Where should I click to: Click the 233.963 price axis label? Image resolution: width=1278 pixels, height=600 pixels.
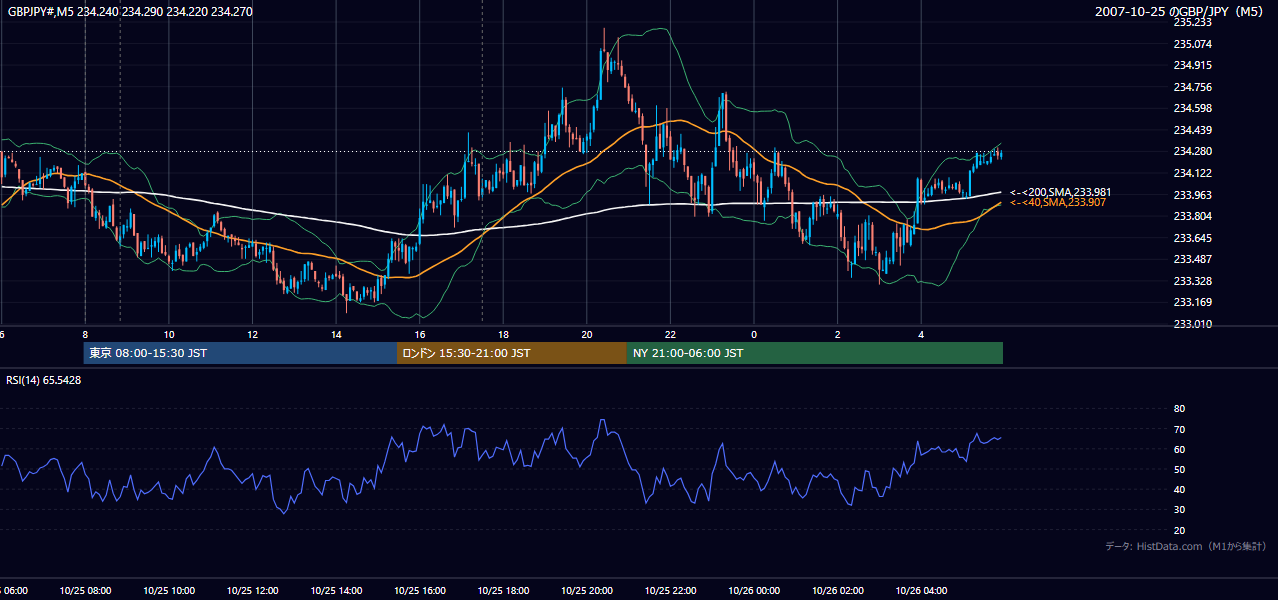point(1192,195)
